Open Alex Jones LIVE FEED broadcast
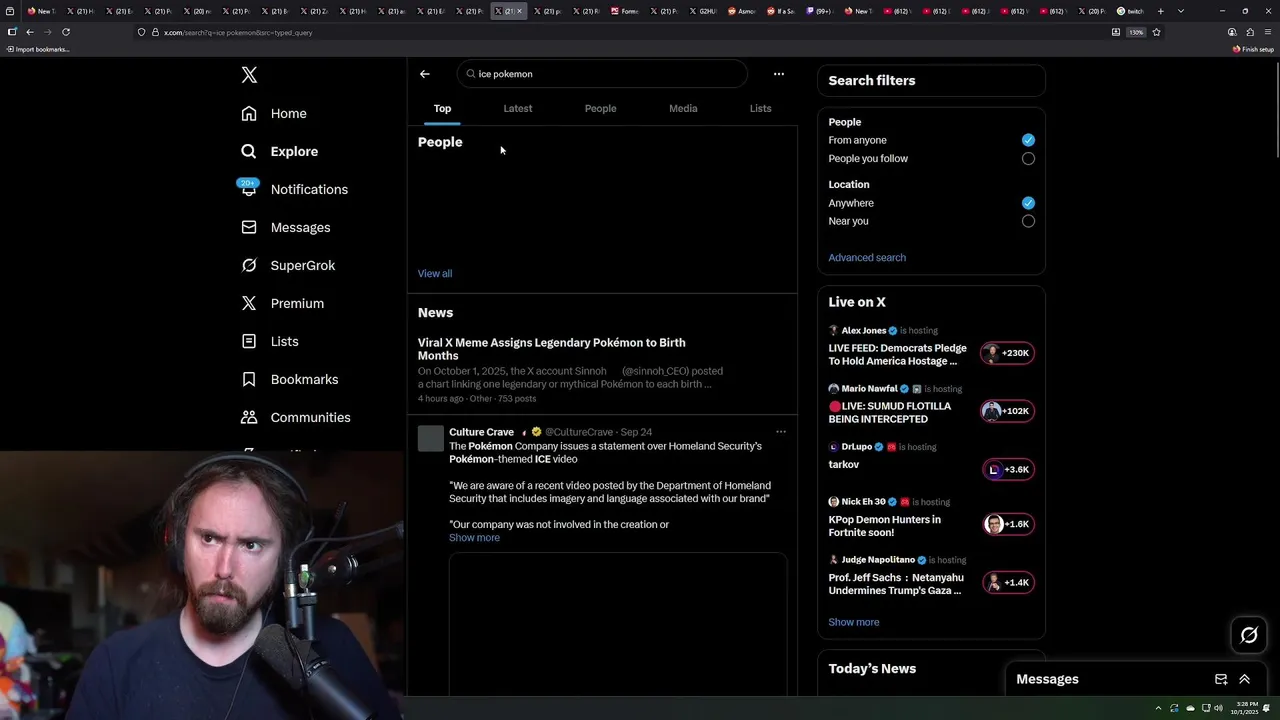This screenshot has width=1280, height=720. pos(897,354)
